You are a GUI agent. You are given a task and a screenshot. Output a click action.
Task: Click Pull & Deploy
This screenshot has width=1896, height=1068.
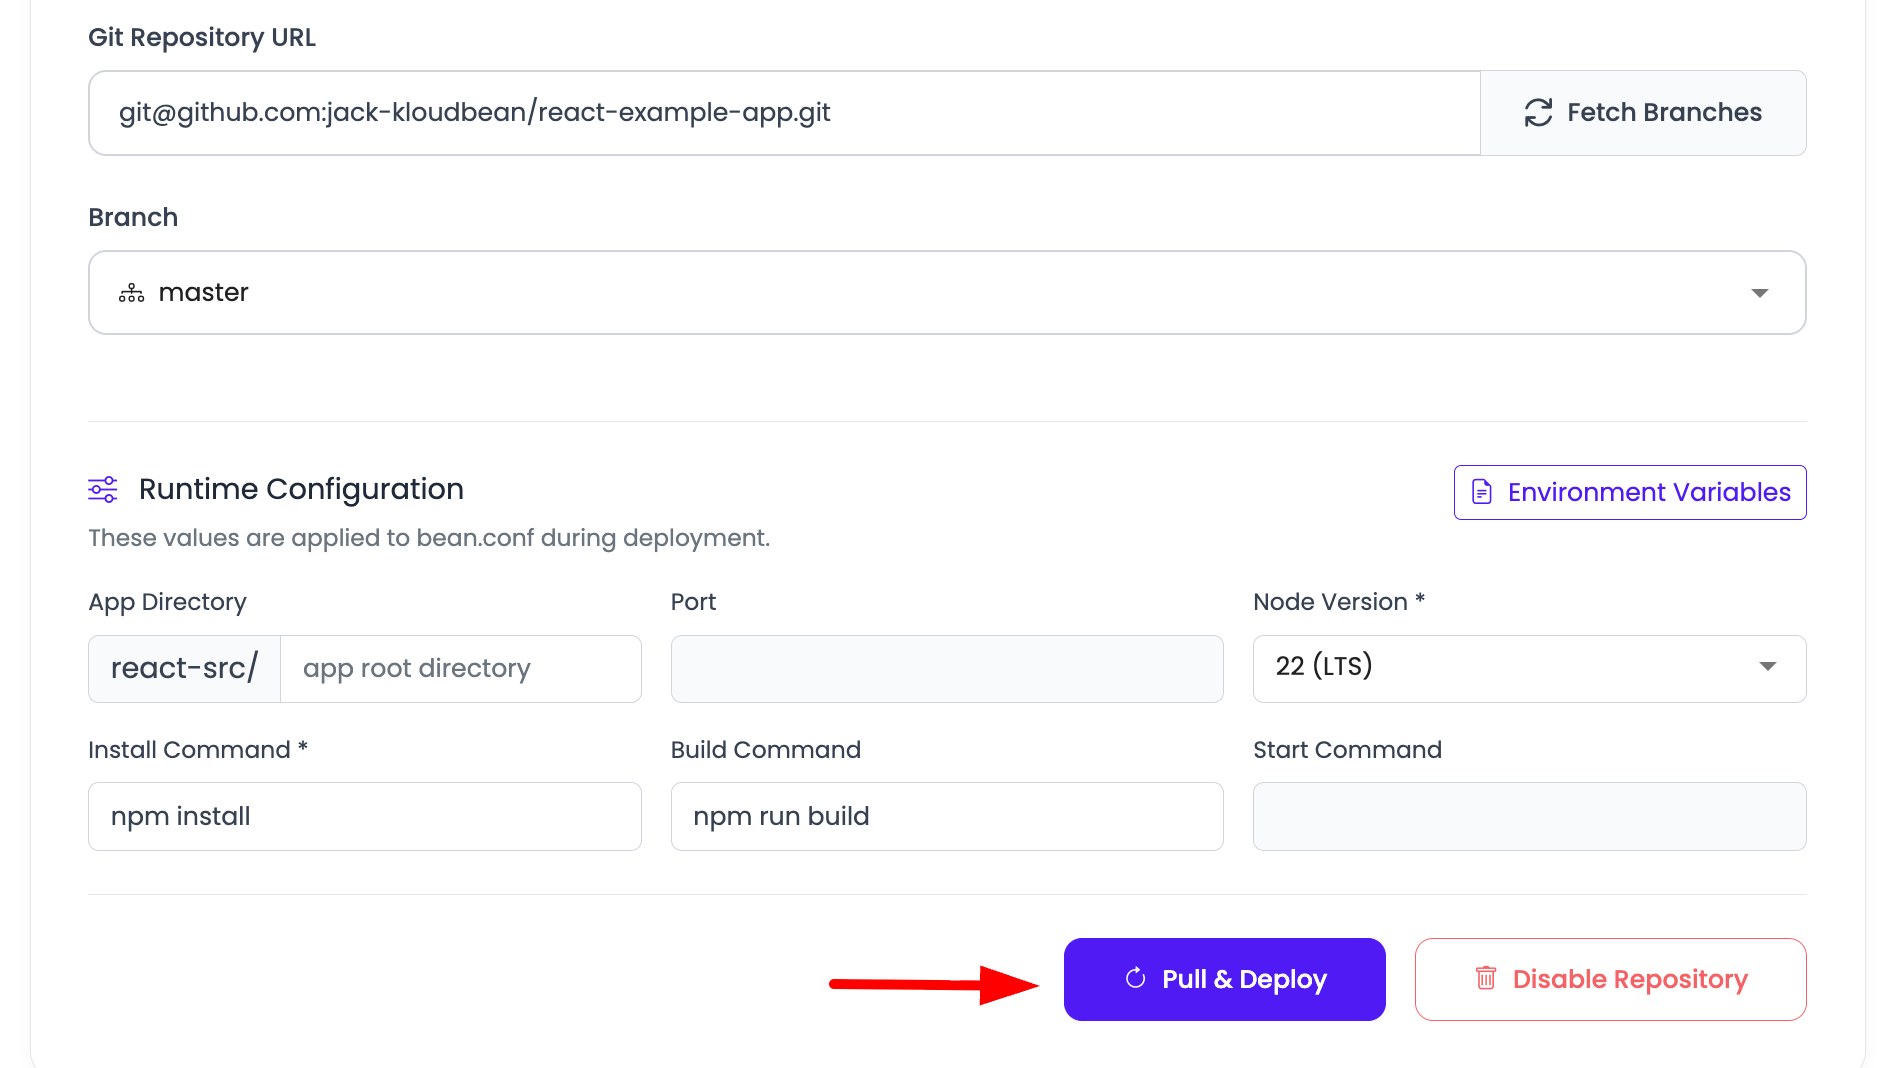(1225, 979)
